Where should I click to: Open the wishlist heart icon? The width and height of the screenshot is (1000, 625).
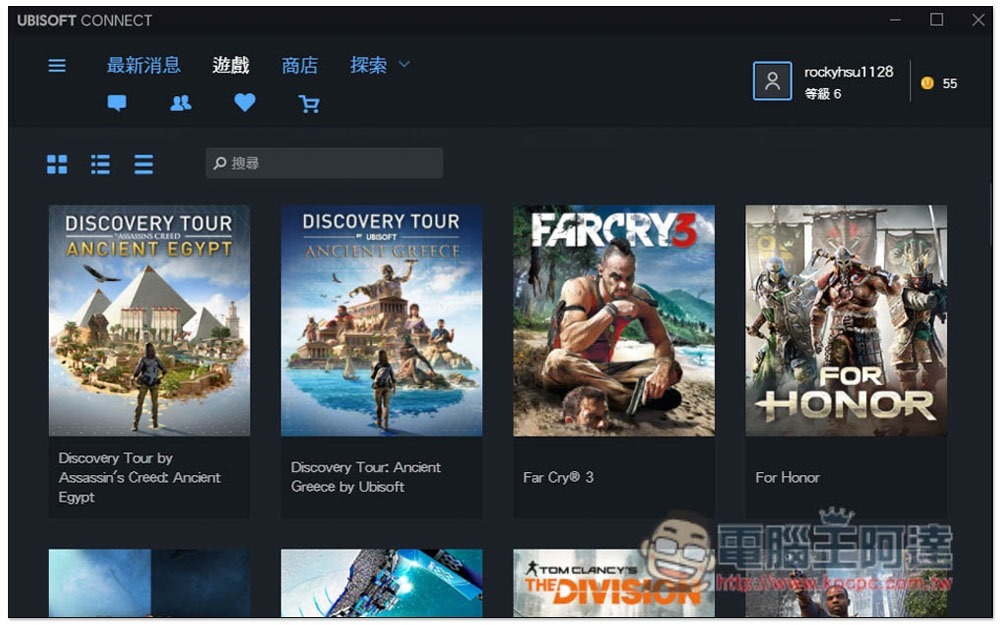[x=245, y=103]
